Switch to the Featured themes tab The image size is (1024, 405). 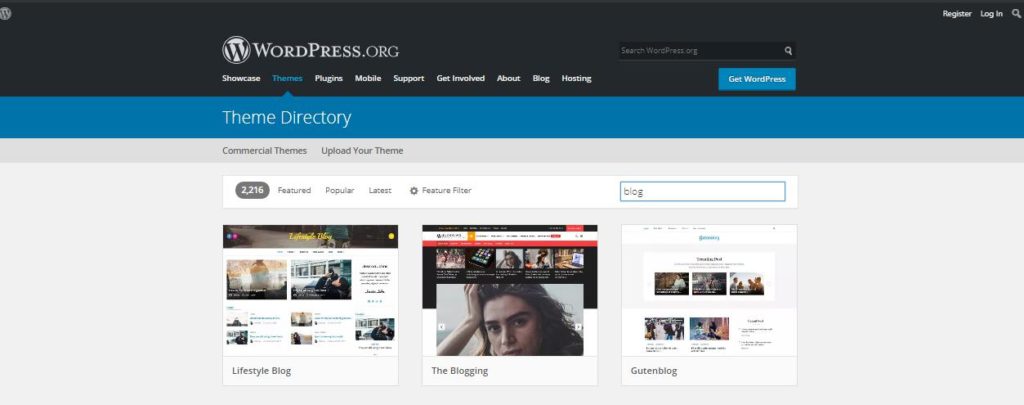294,190
